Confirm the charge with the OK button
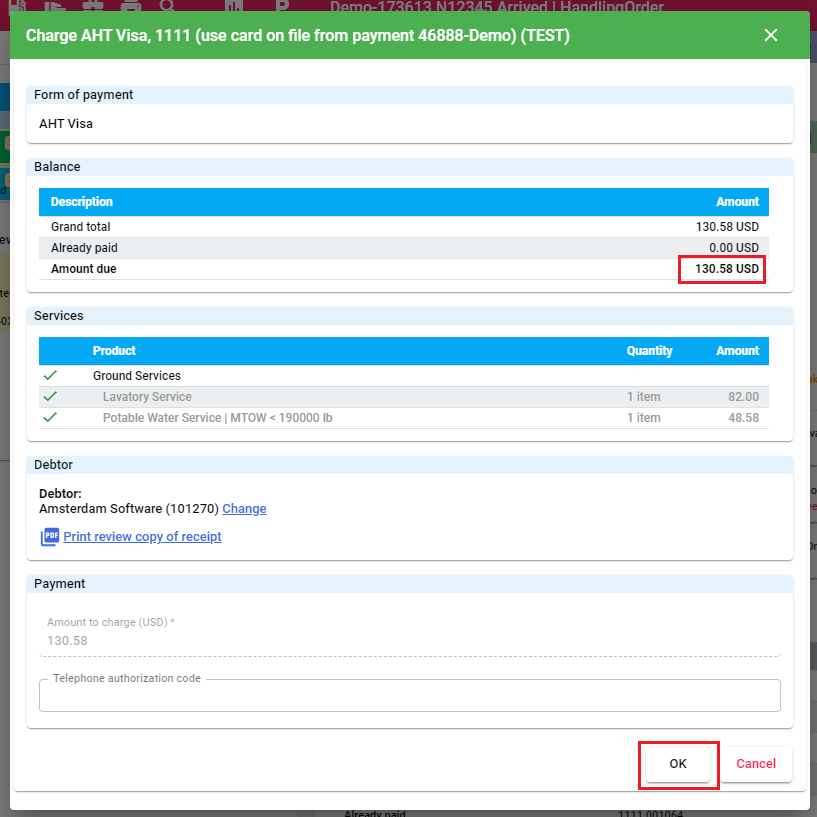The width and height of the screenshot is (817, 817). tap(678, 764)
